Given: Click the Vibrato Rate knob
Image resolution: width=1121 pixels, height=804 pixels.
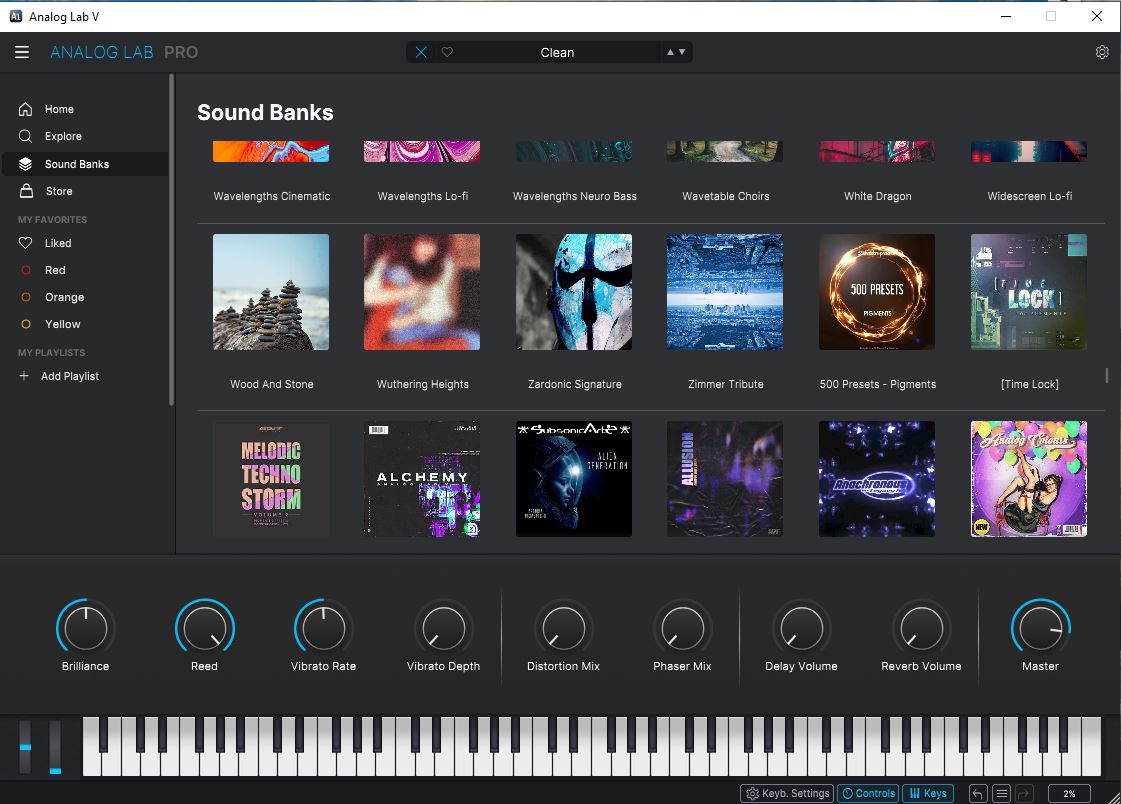Looking at the screenshot, I should [x=323, y=628].
